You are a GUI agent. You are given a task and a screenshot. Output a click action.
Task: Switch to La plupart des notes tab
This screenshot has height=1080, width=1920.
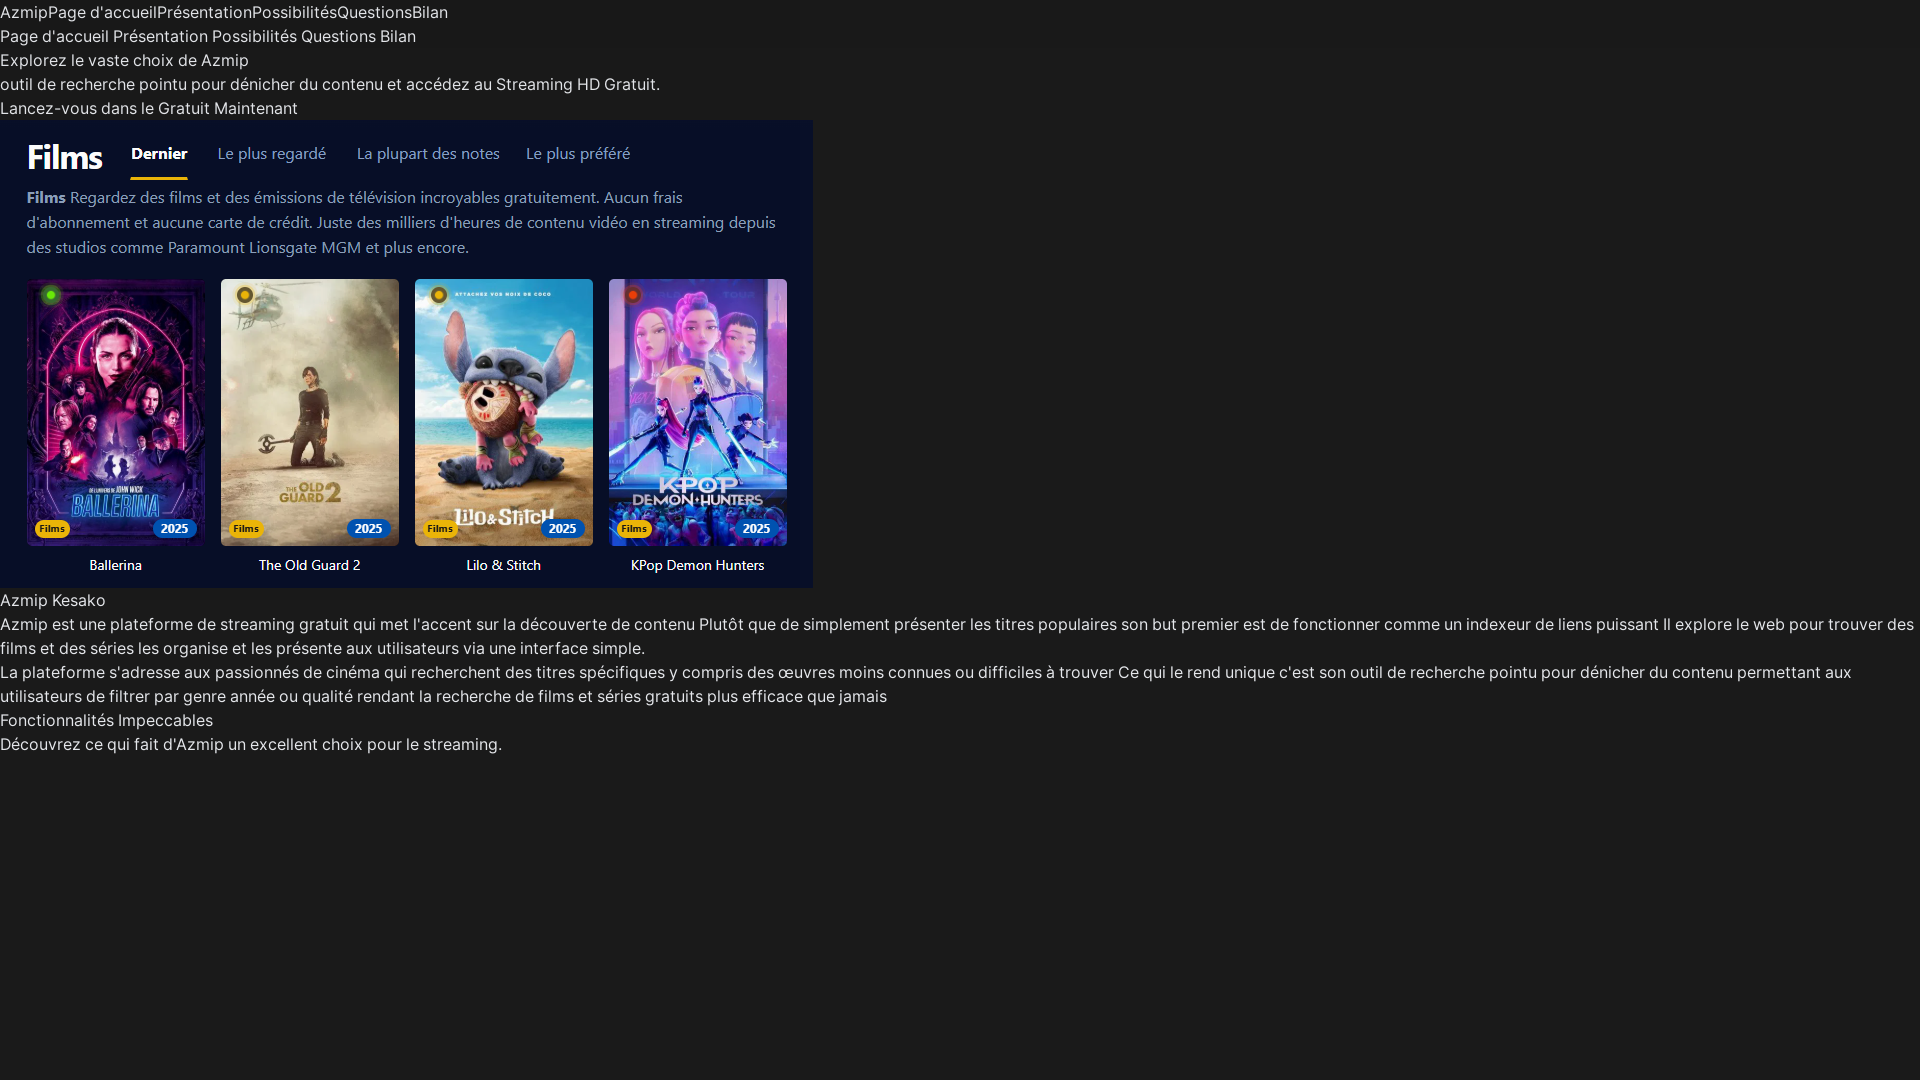428,153
